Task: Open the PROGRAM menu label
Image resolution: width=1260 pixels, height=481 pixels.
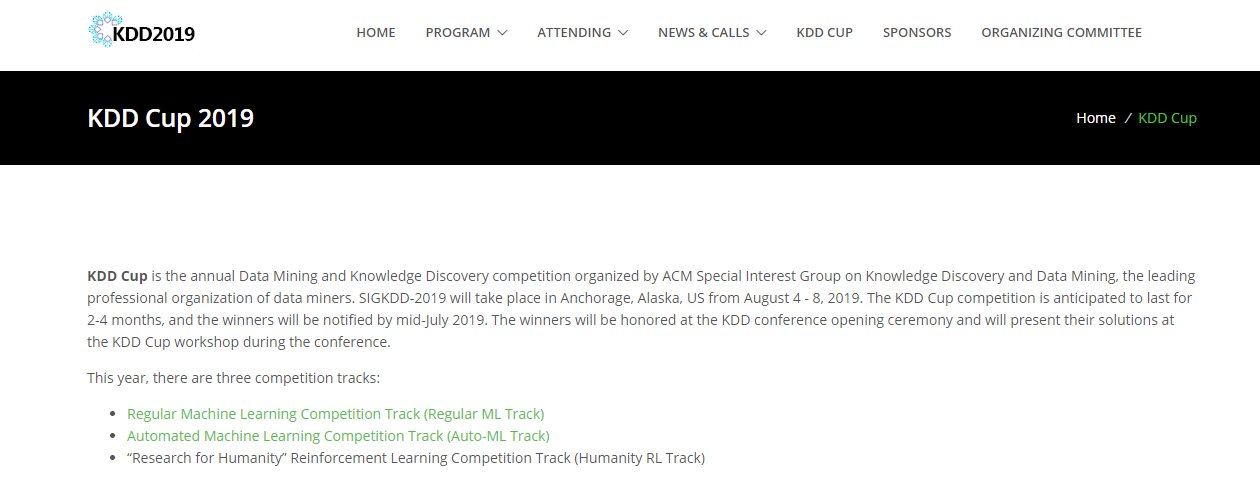Action: pos(458,33)
